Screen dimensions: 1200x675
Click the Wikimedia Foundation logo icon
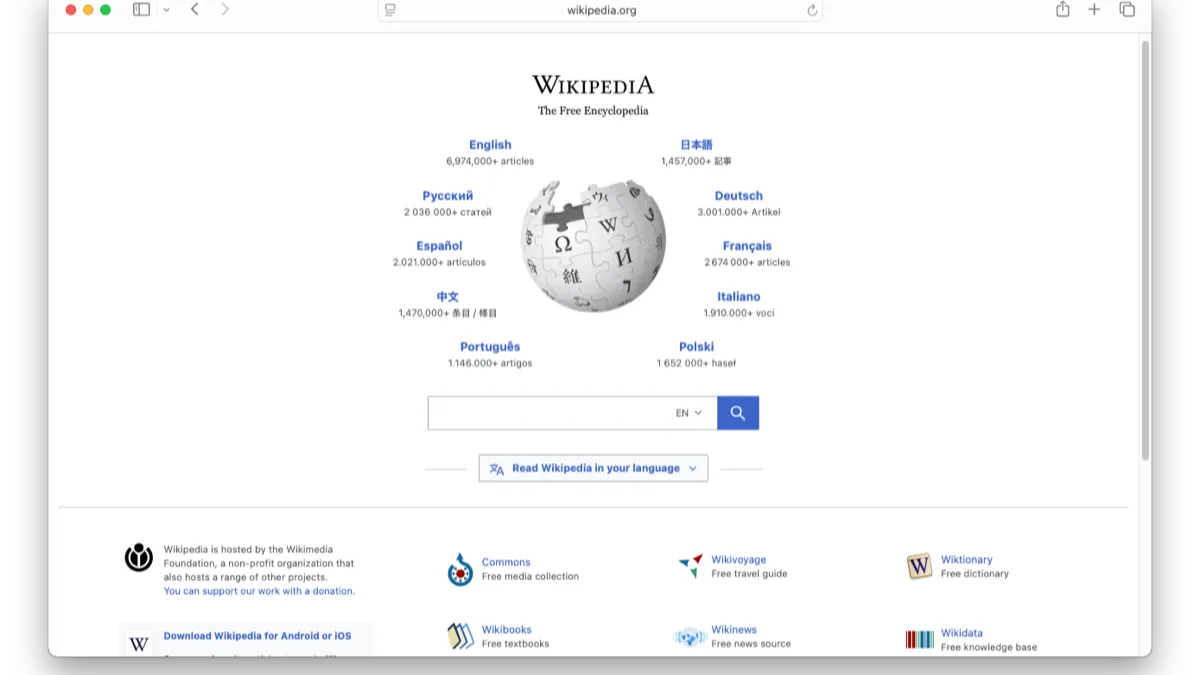[x=139, y=557]
